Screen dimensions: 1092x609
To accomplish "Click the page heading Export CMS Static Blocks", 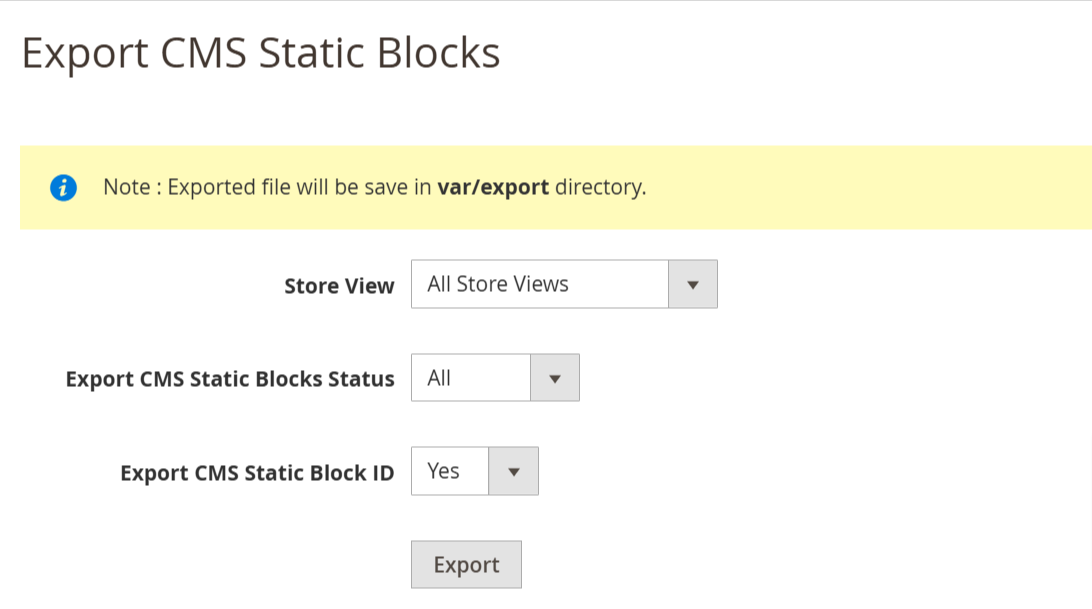I will (262, 53).
